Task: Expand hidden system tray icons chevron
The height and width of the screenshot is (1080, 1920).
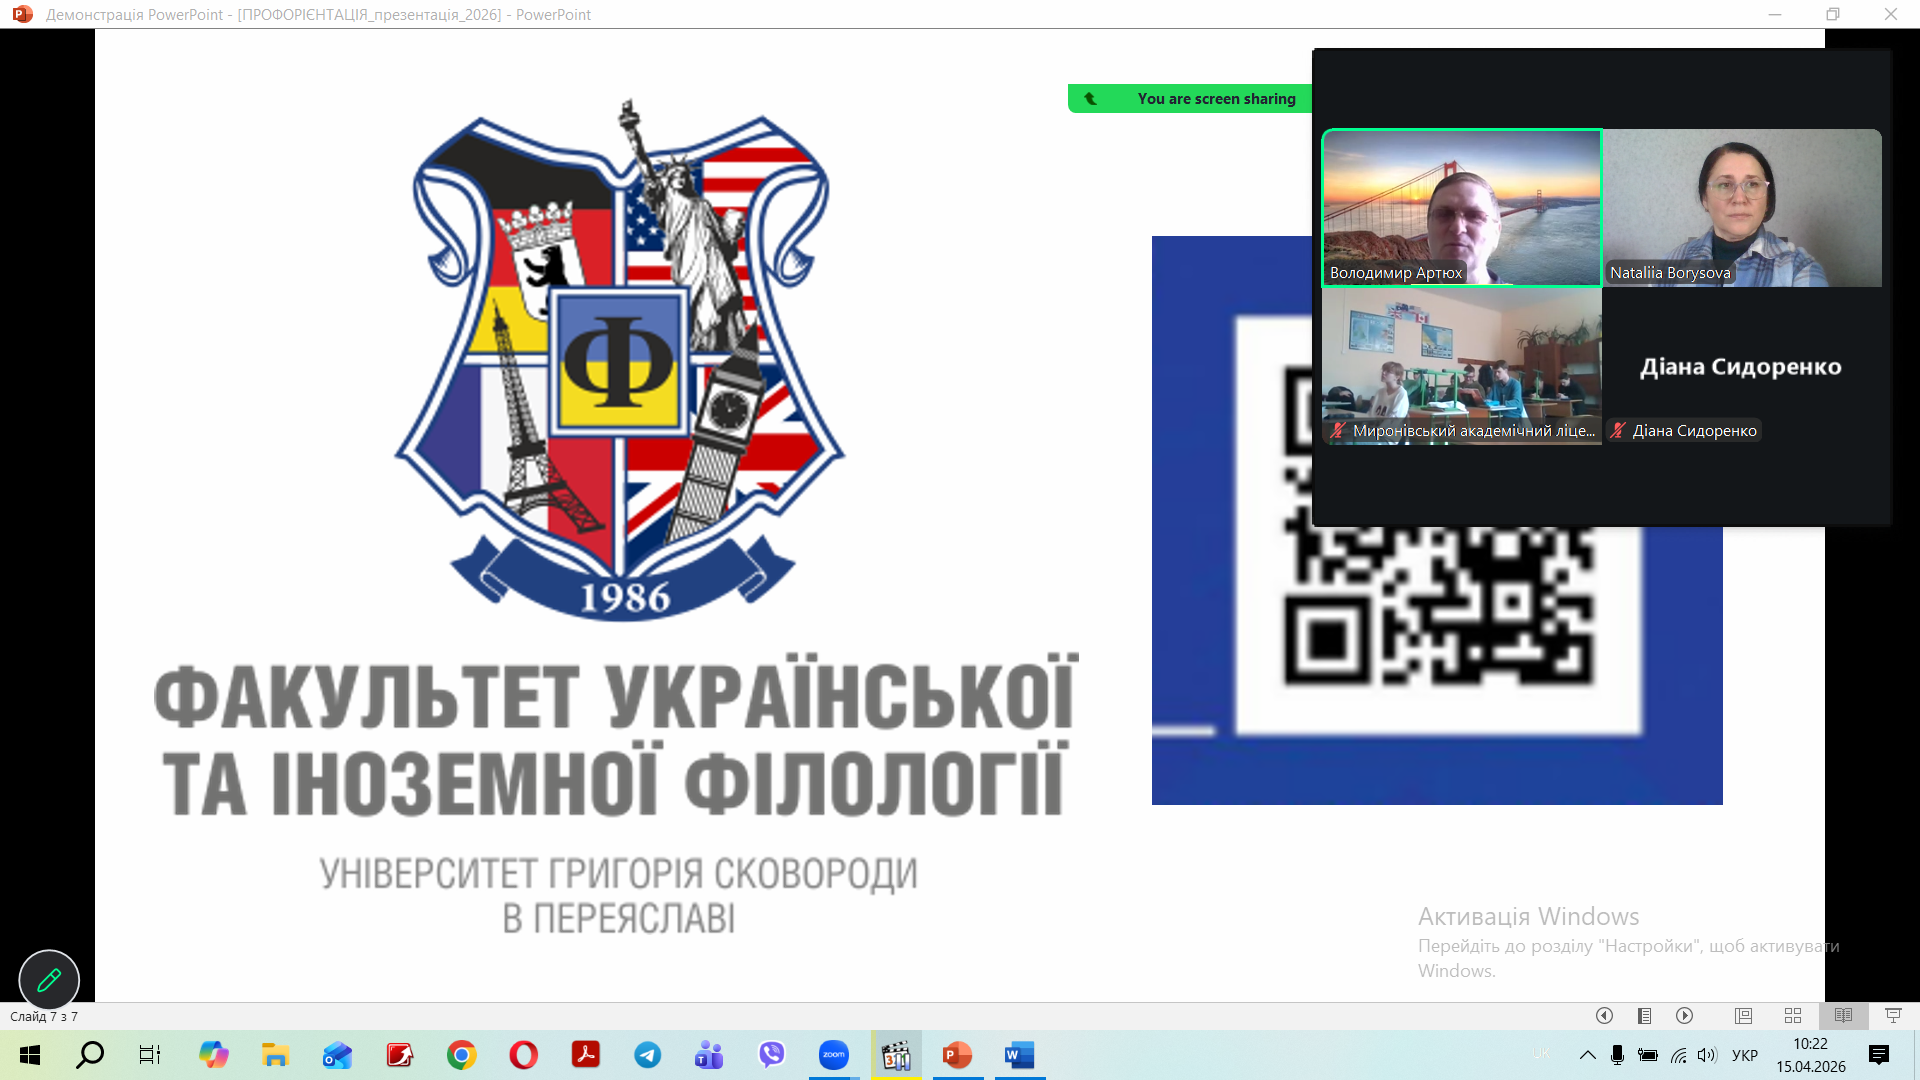Action: pos(1587,1055)
